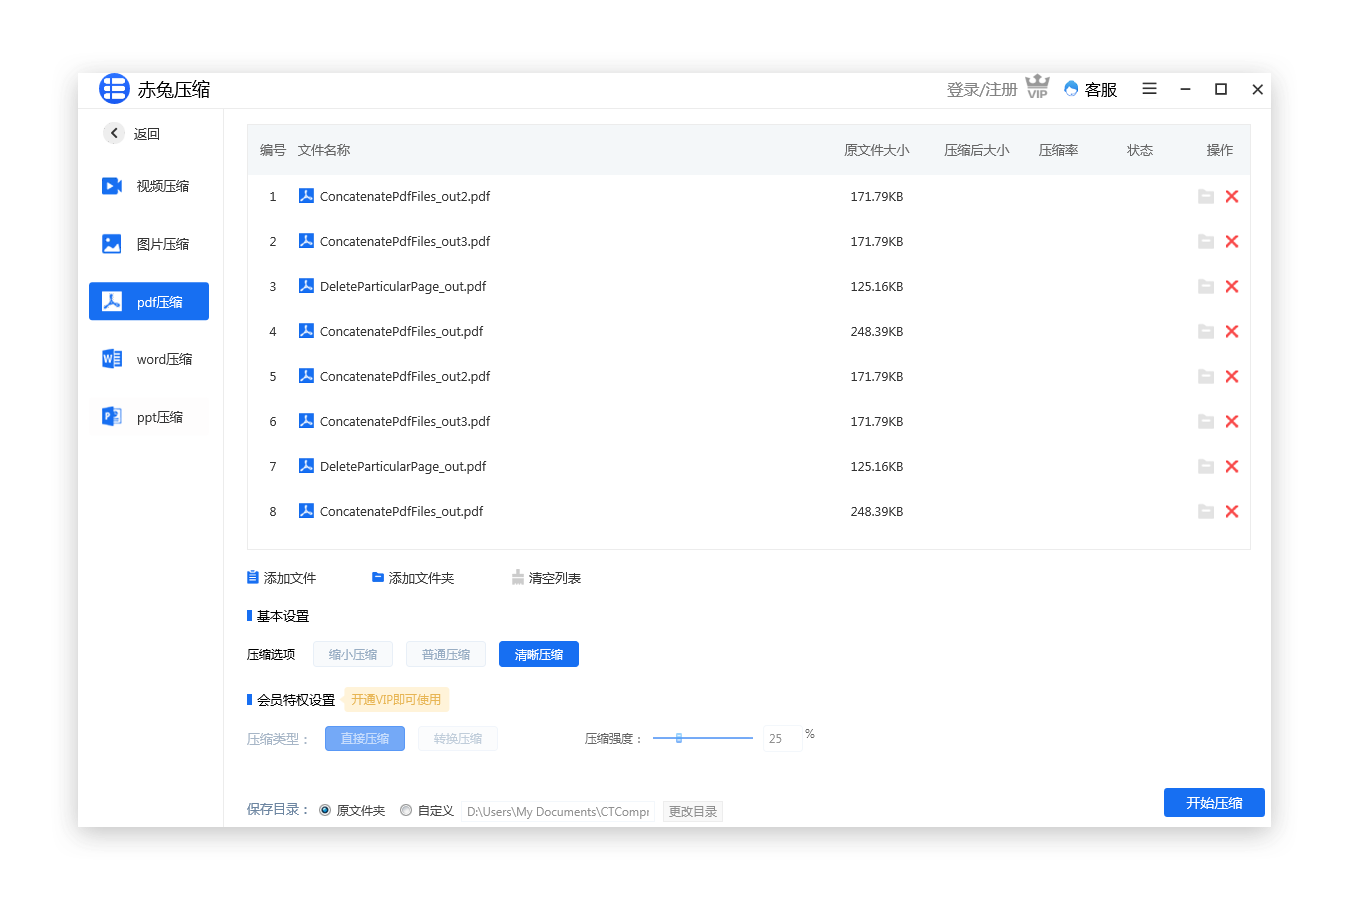Click 压缩率 column header

point(1058,150)
